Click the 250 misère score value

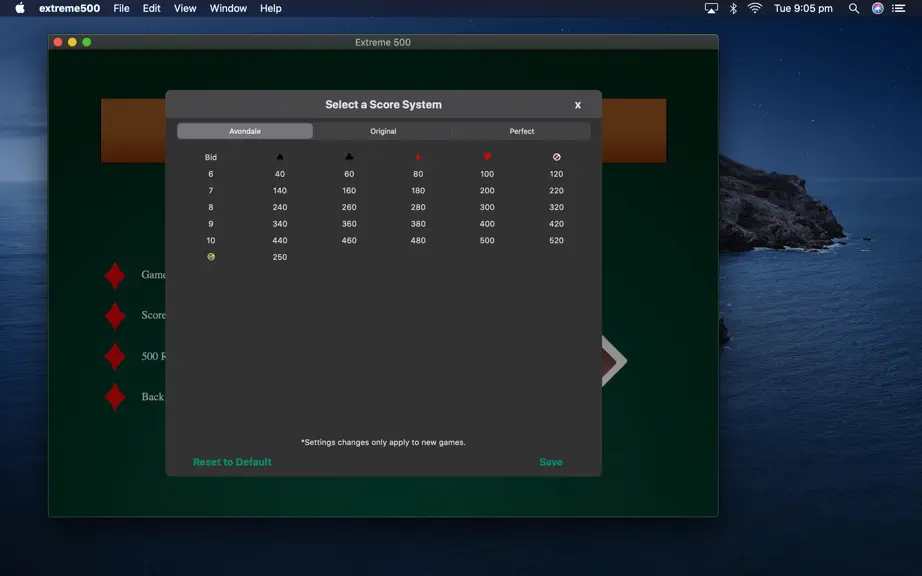coord(280,257)
